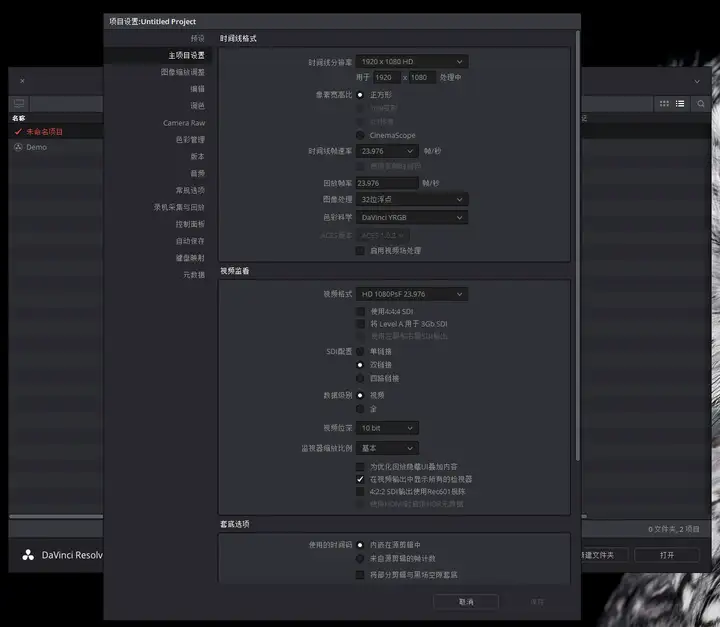The width and height of the screenshot is (720, 627).
Task: Click the DaVinci Resolve logo icon
Action: tap(28, 555)
